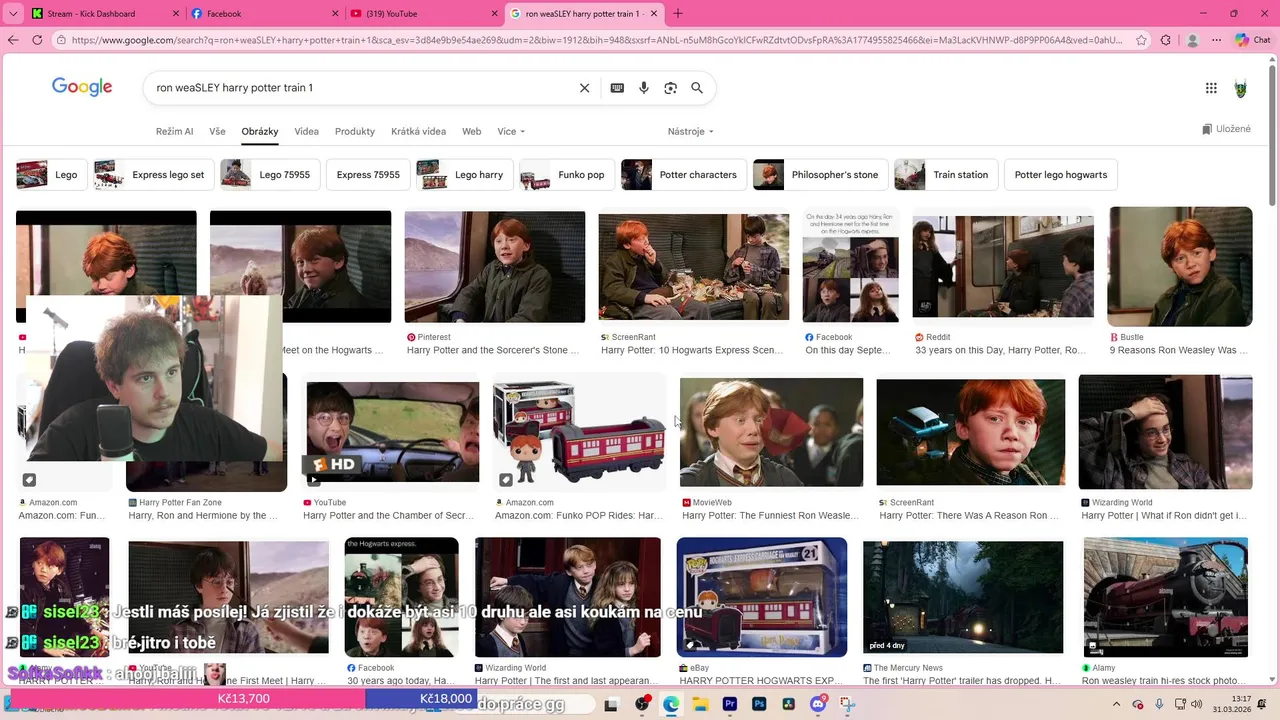Open Reddit 33 years on this Day link
The height and width of the screenshot is (720, 1280).
coord(1000,351)
